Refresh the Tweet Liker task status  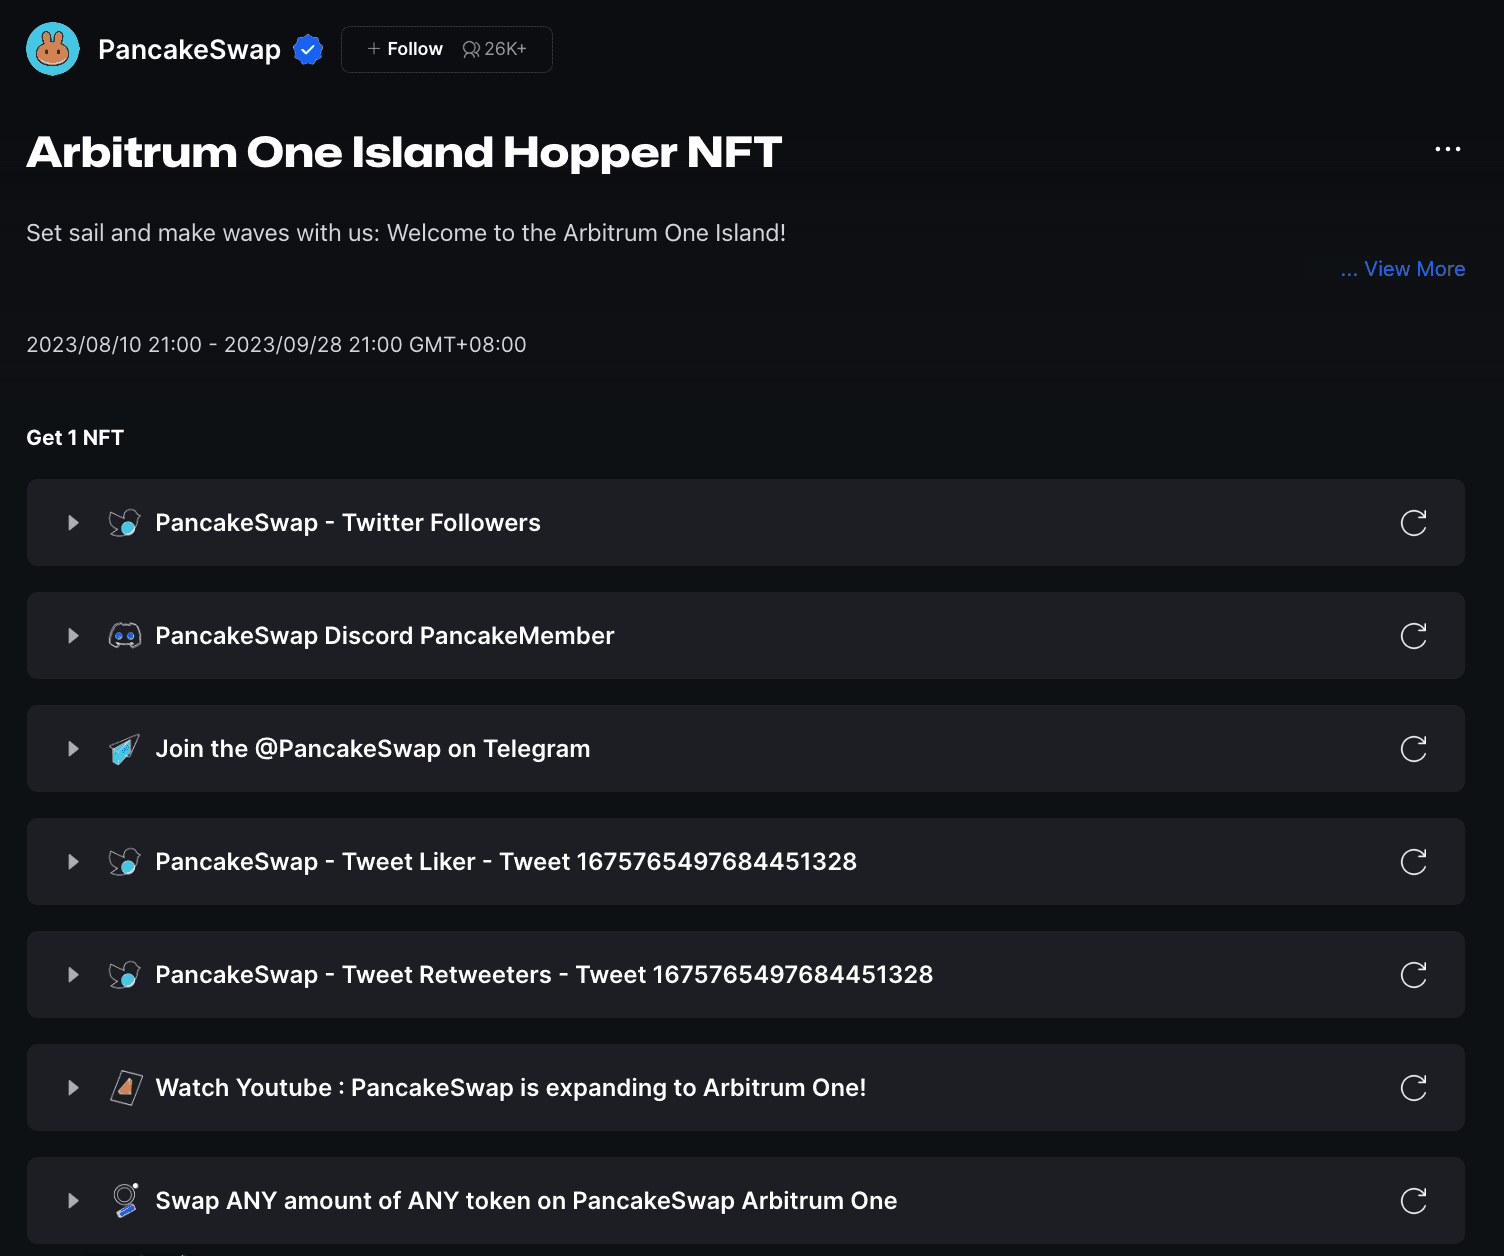1413,862
